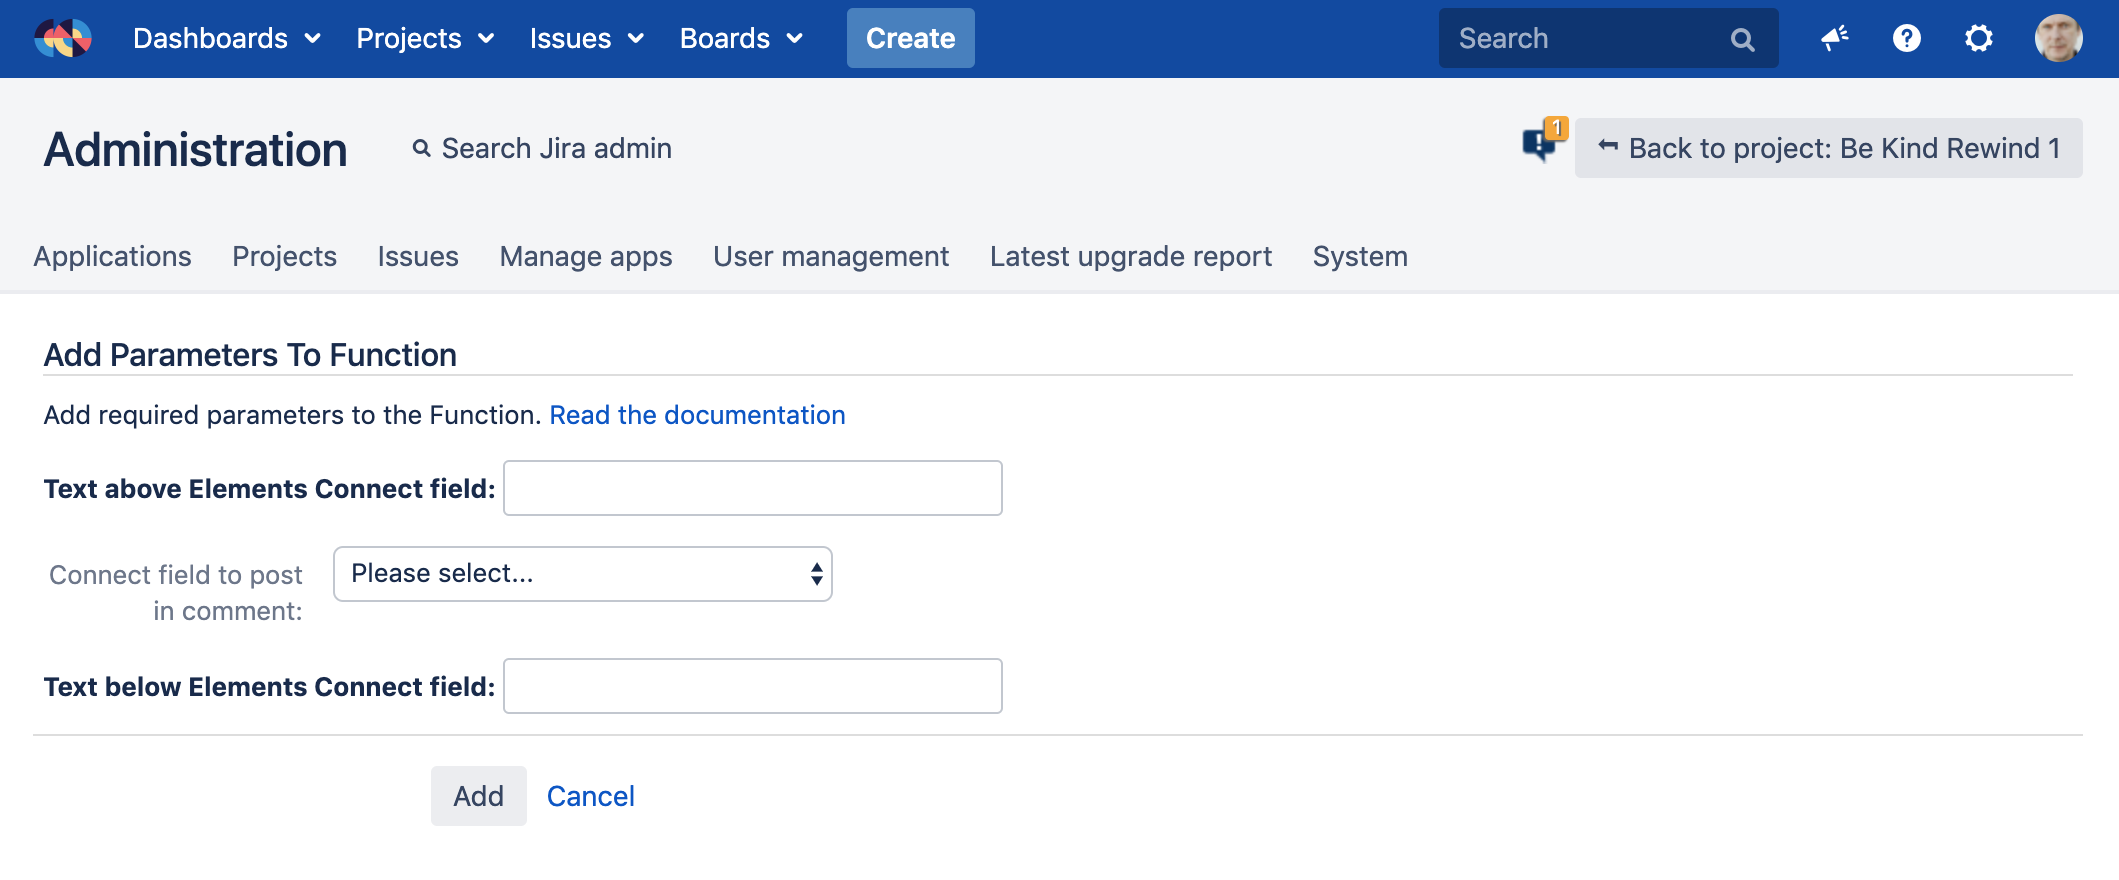Expand the Dashboards dropdown menu
Image resolution: width=2119 pixels, height=880 pixels.
(x=226, y=38)
